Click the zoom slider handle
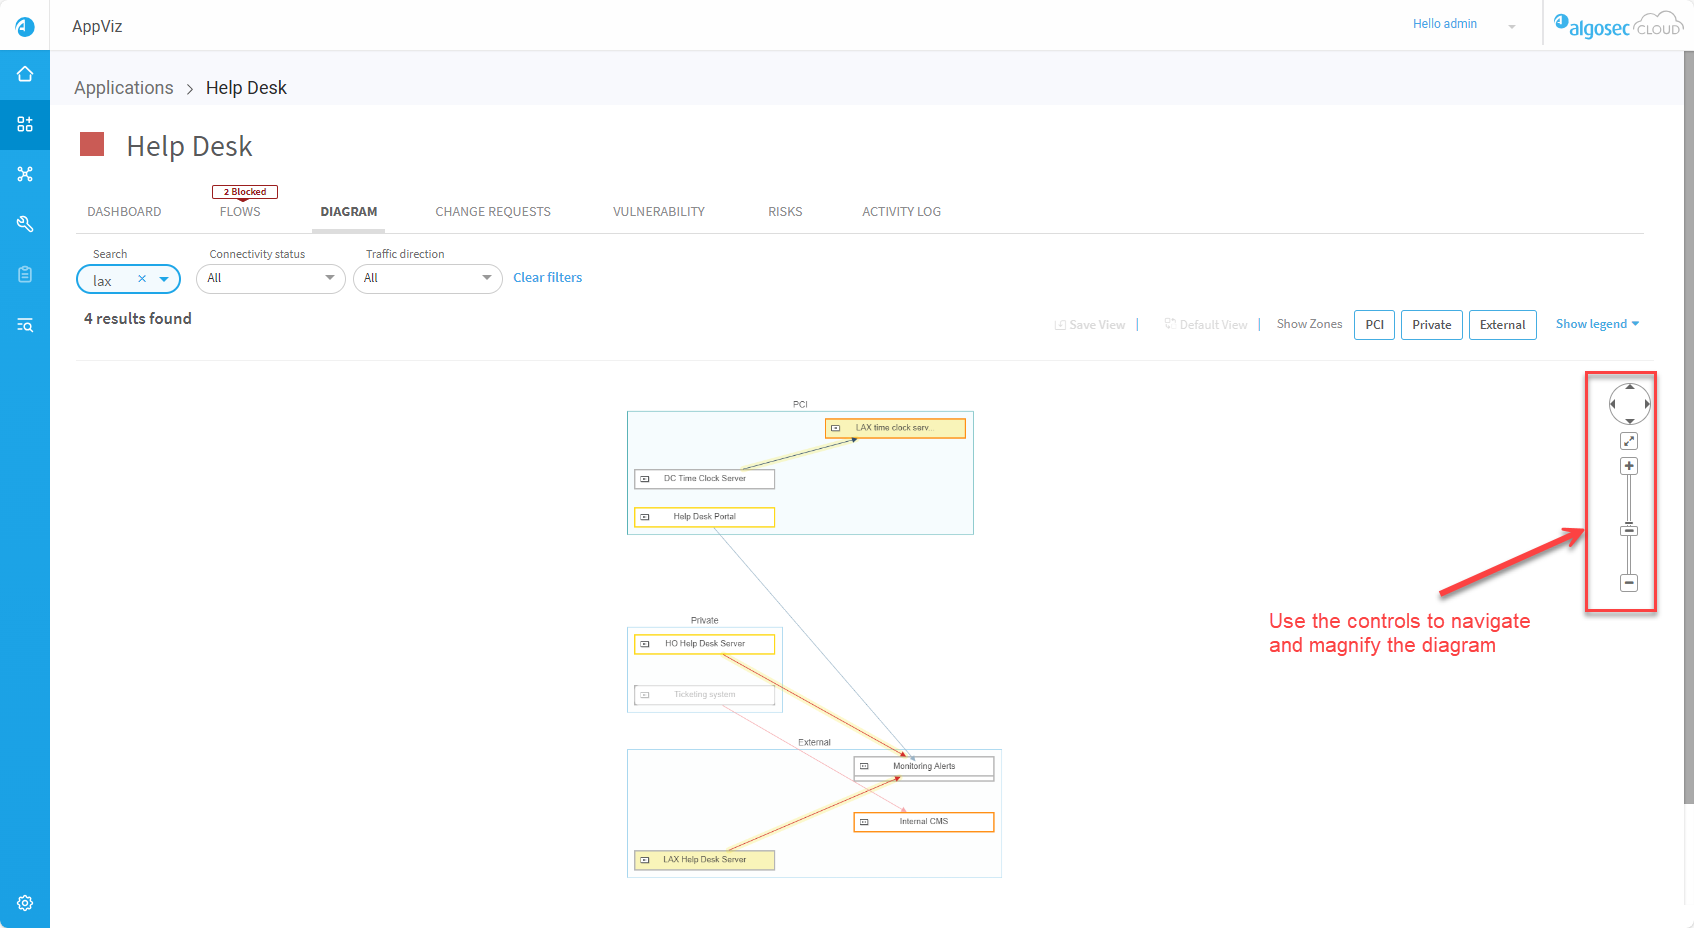 pyautogui.click(x=1629, y=530)
